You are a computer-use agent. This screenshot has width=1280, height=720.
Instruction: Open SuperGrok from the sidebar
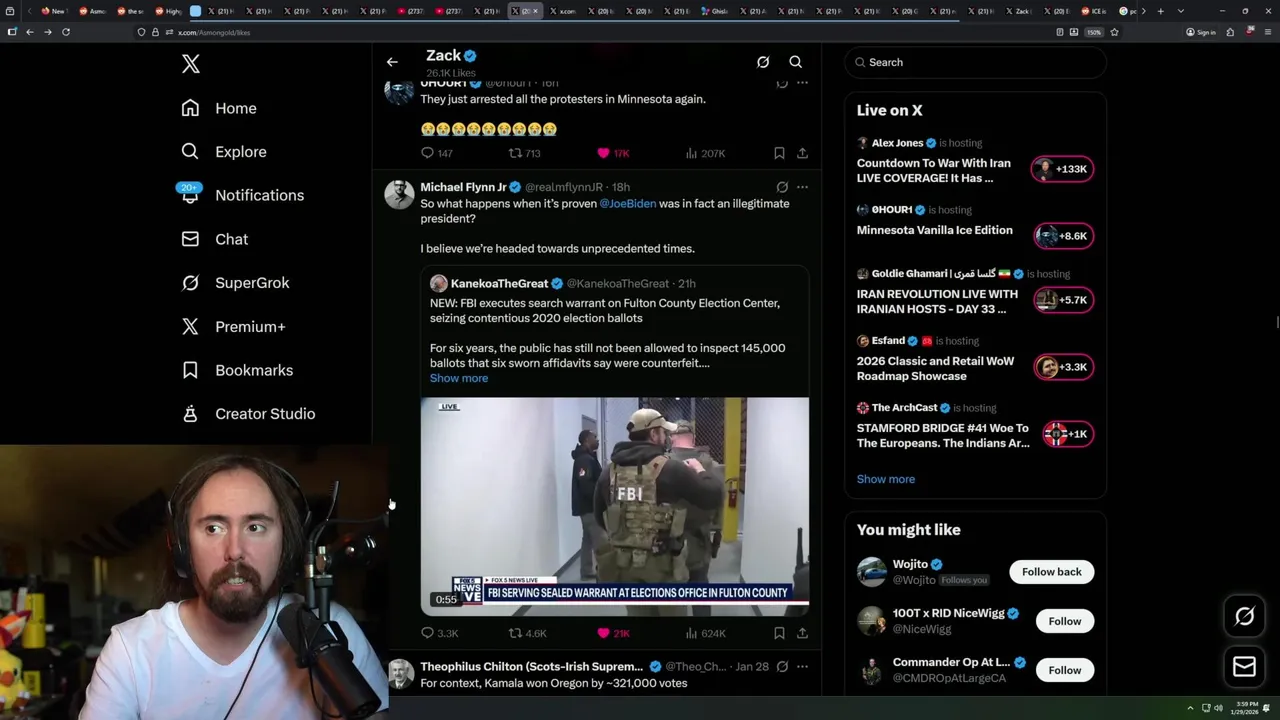point(235,283)
